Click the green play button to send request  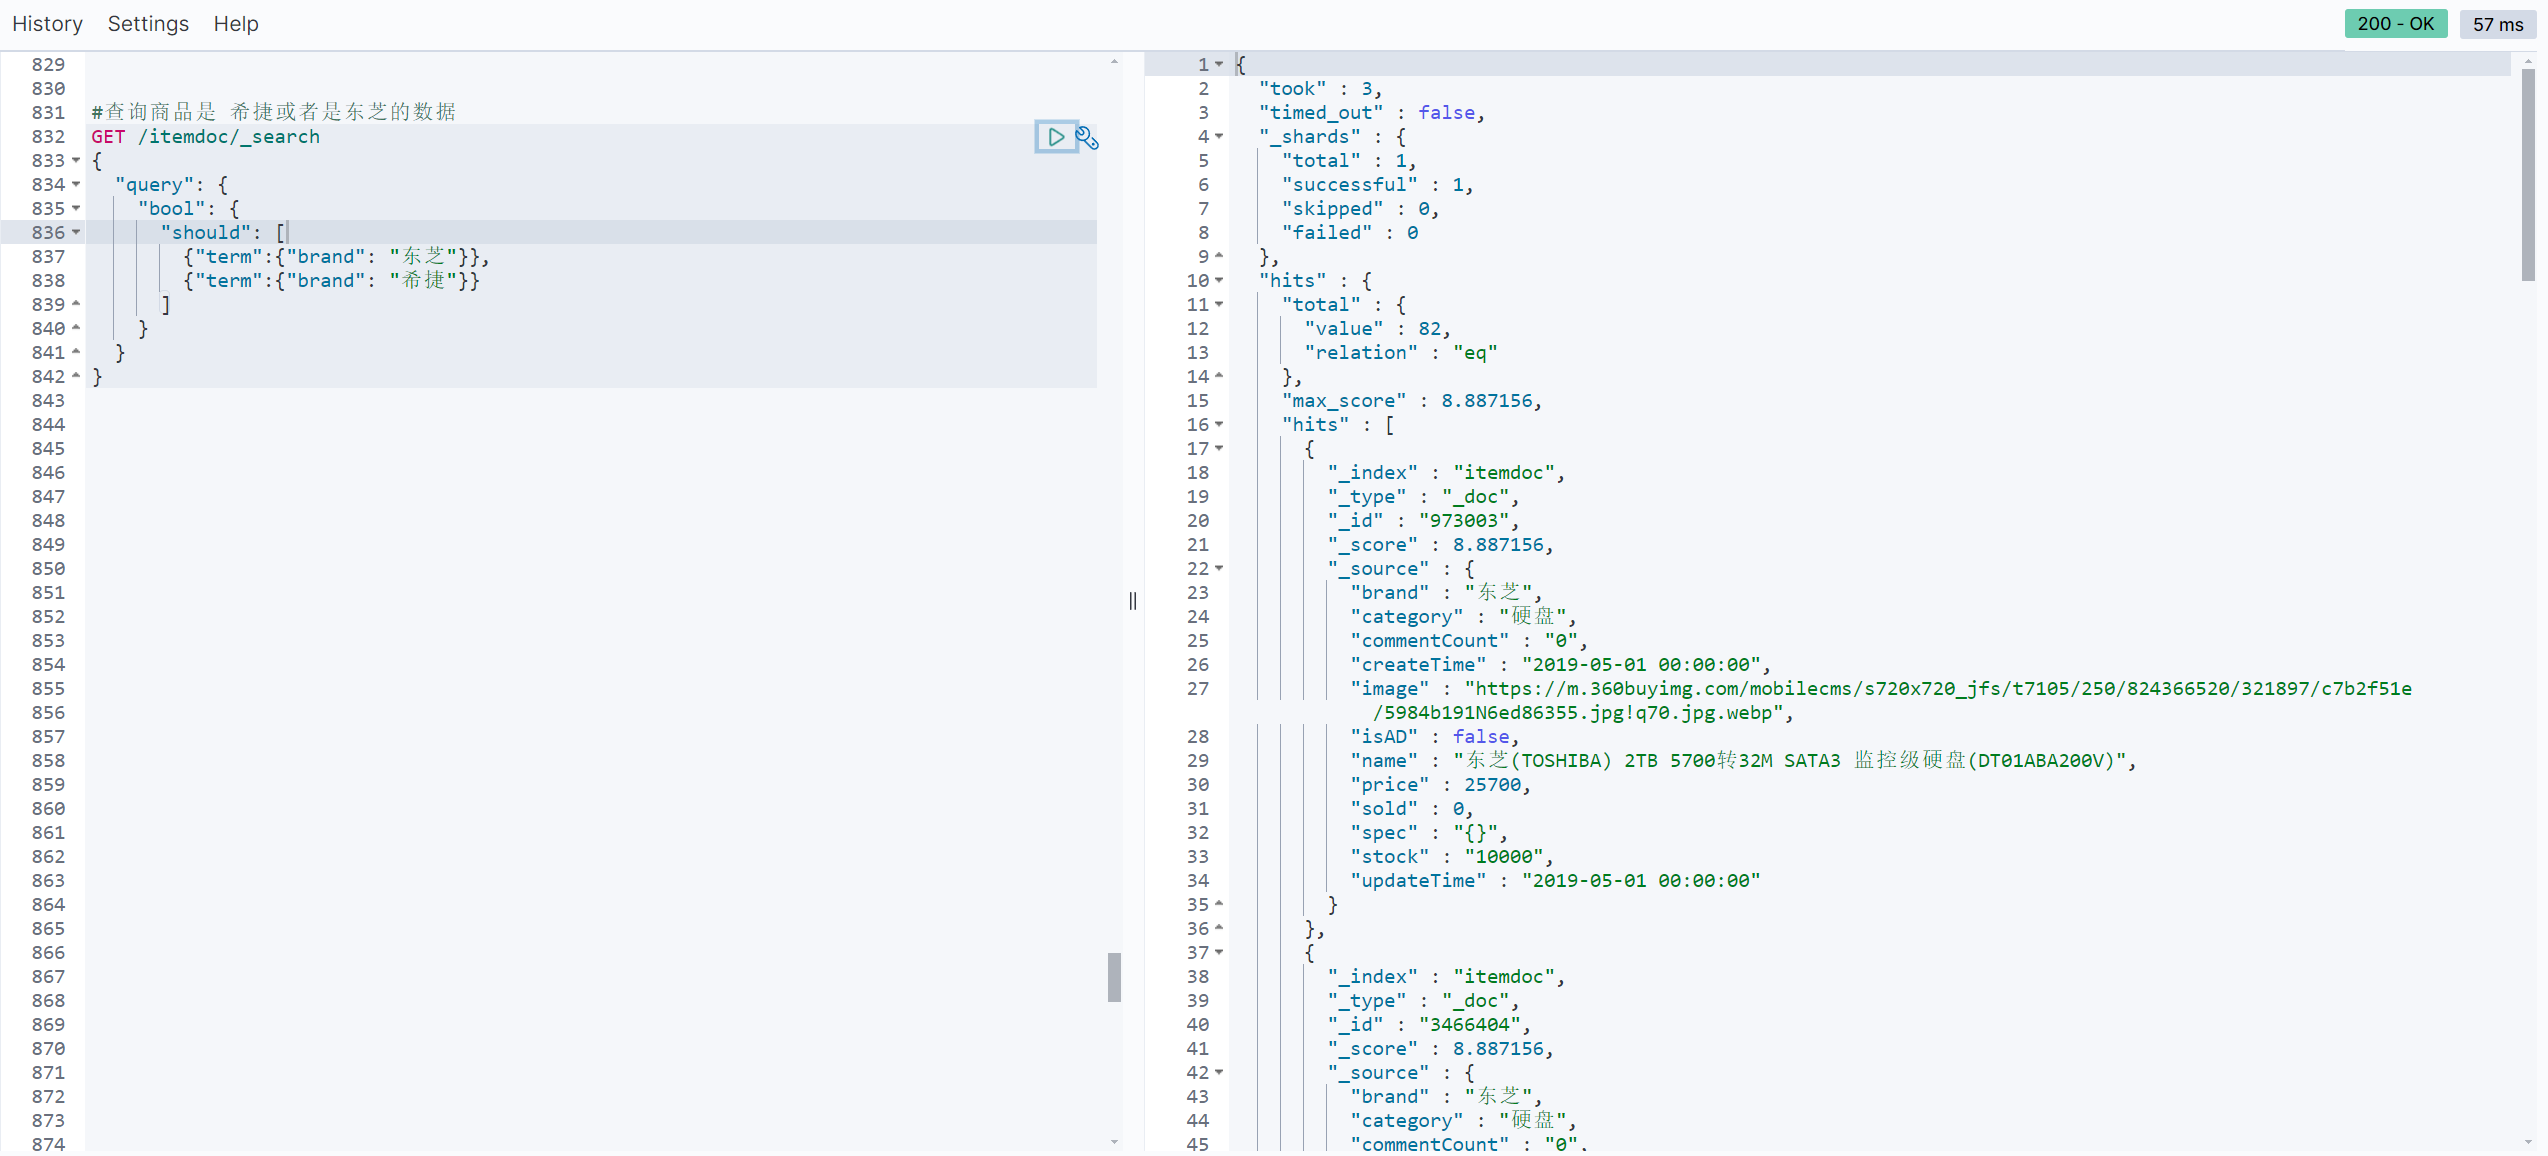(1055, 137)
